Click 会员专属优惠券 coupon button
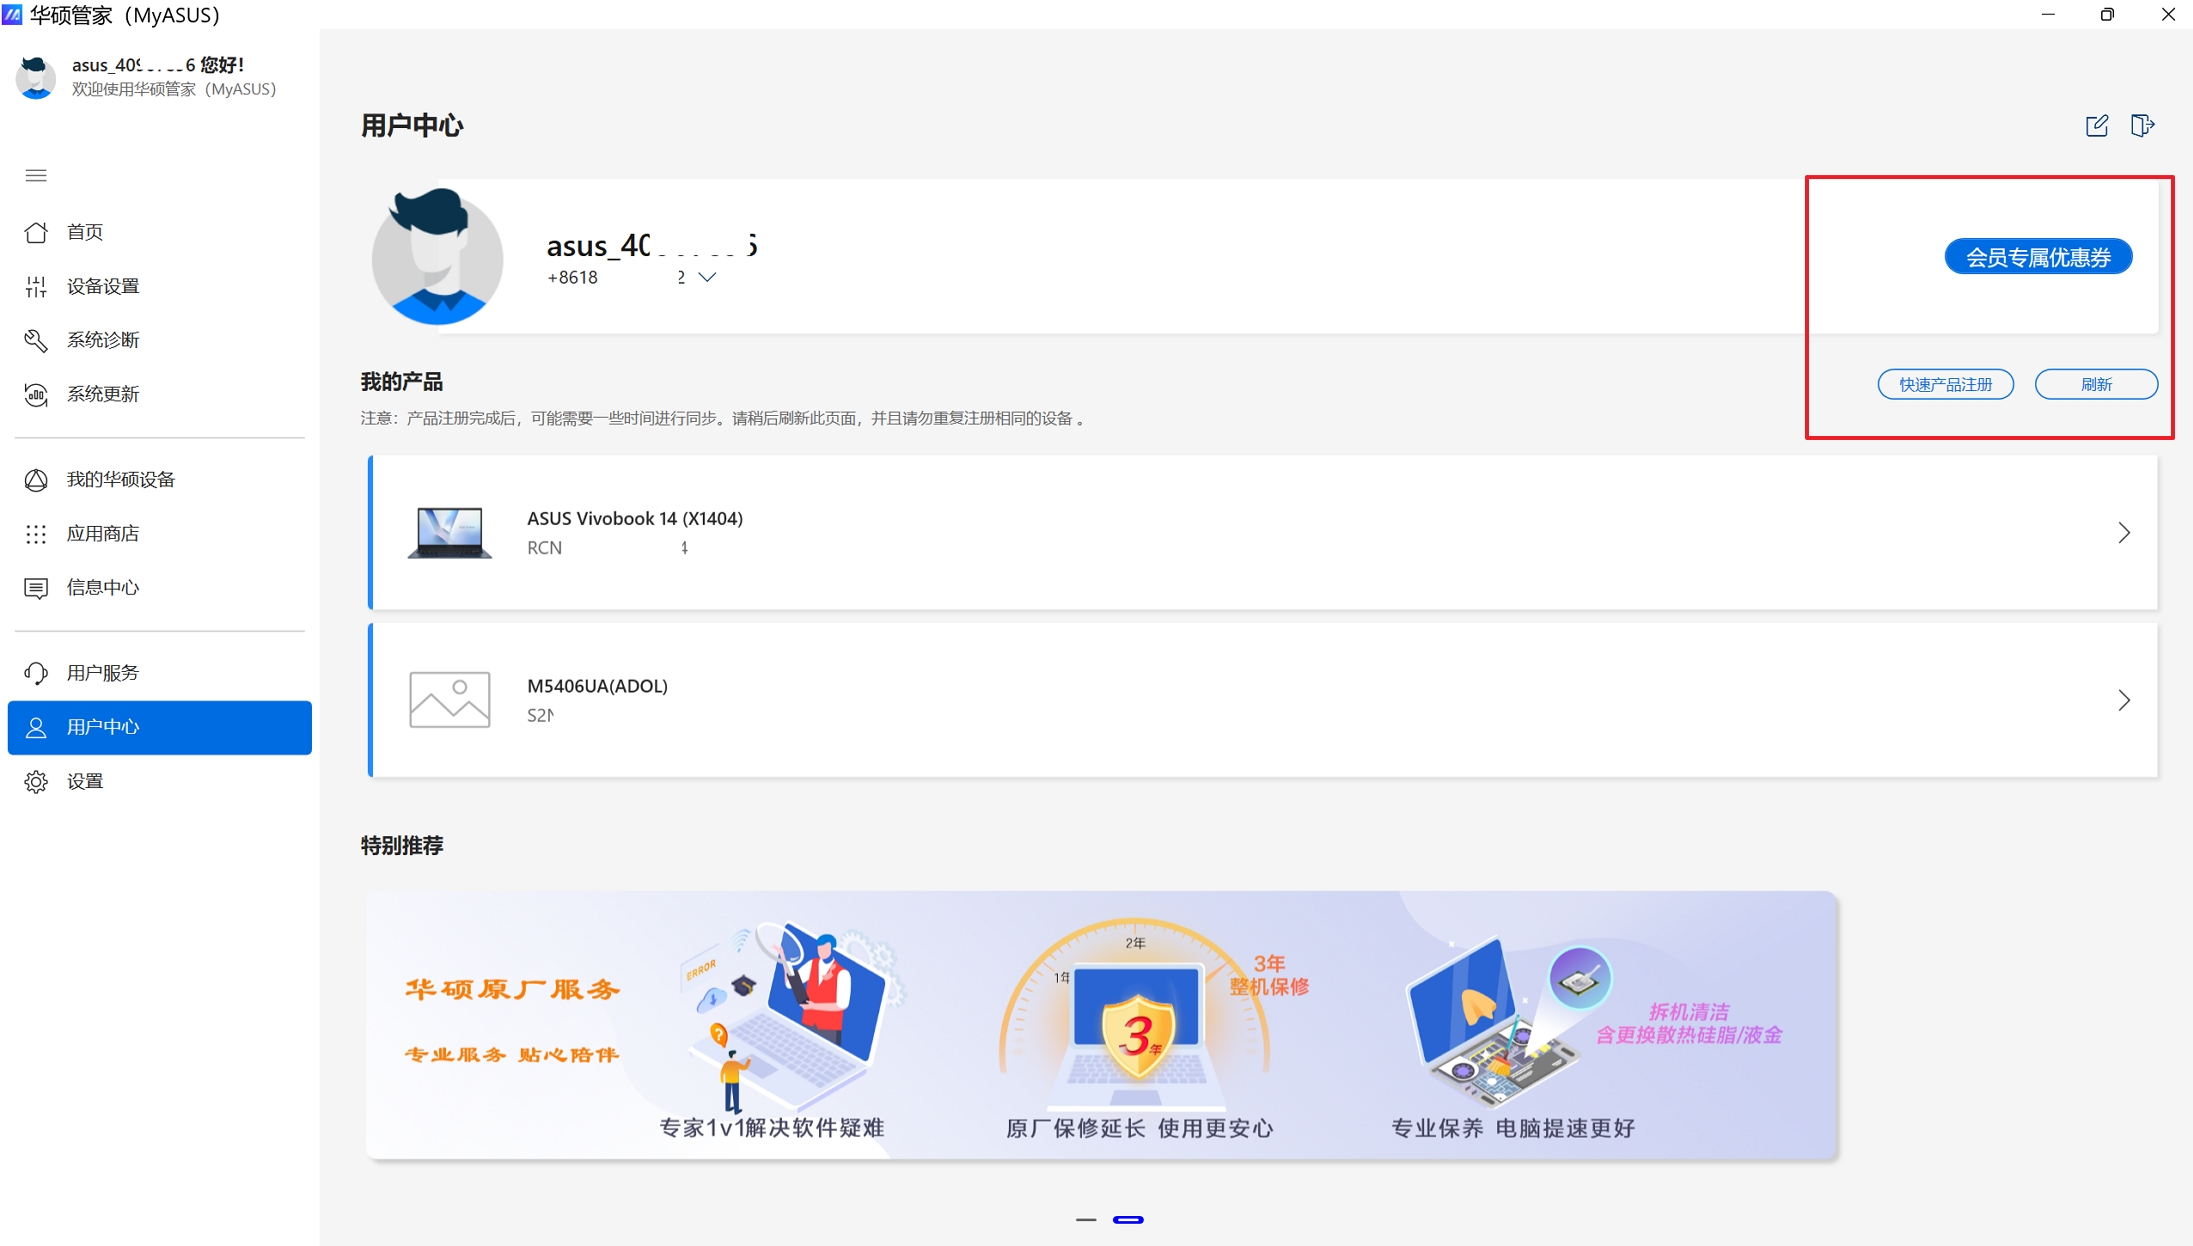Viewport: 2193px width, 1246px height. pyautogui.click(x=2037, y=257)
